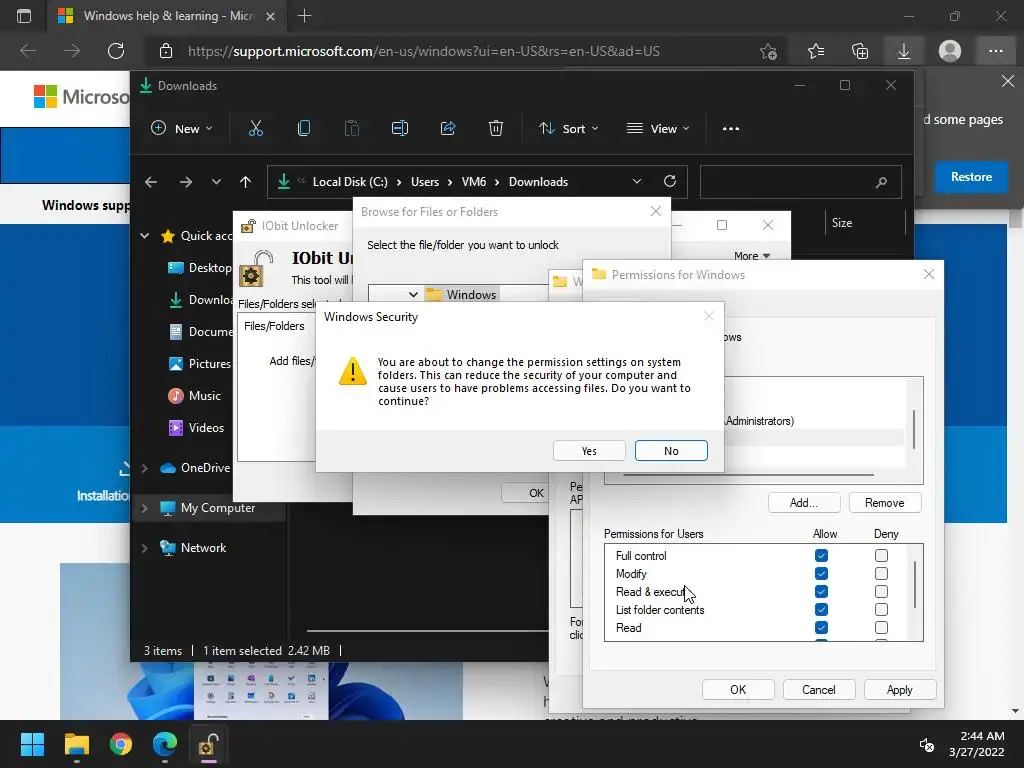Open the See more ellipsis in Downloads toolbar

click(731, 129)
